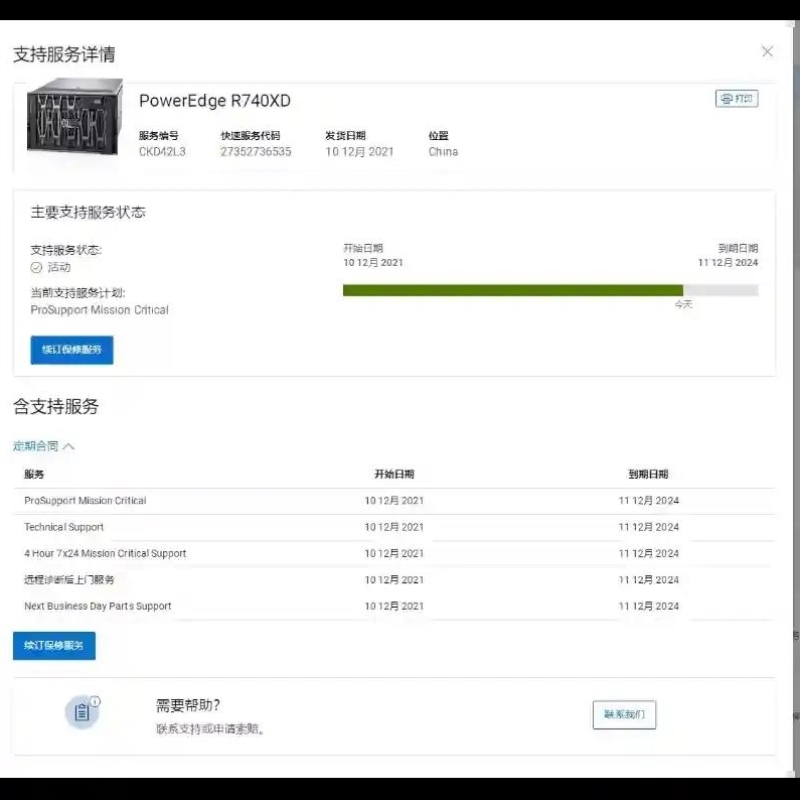Screen dimensions: 800x800
Task: Click the ProSupport Mission Critical table row
Action: pyautogui.click(x=394, y=501)
